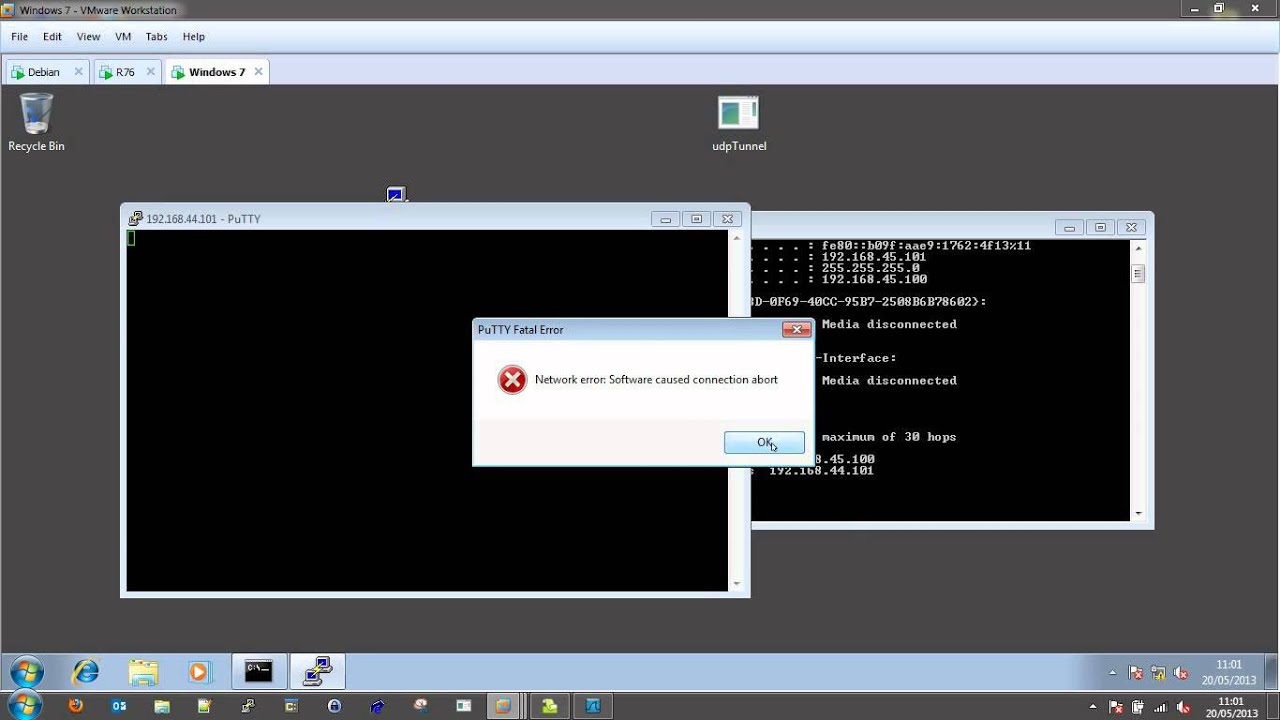Click the volume icon in host tray
The height and width of the screenshot is (720, 1280).
pos(1182,707)
